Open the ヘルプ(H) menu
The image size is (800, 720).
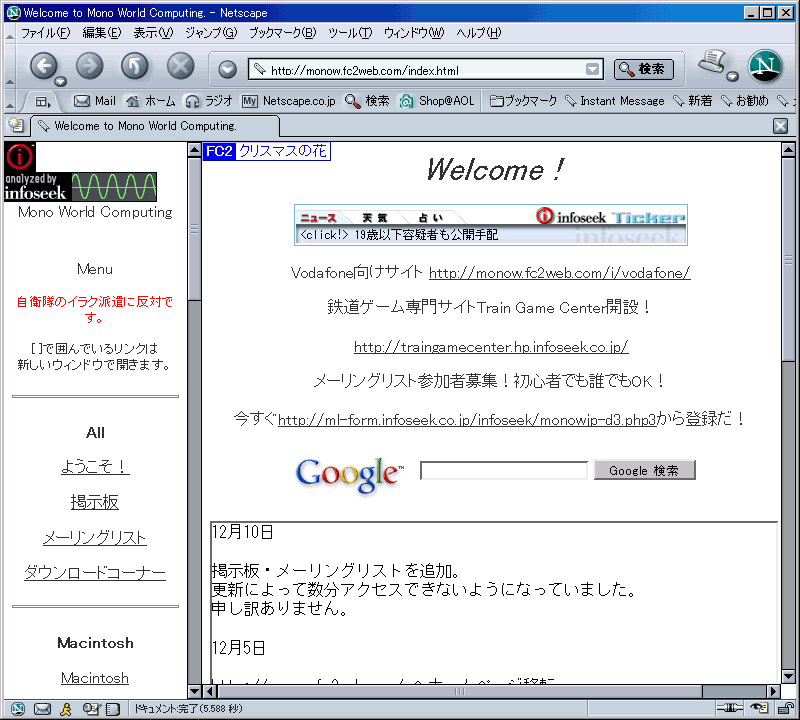coord(479,33)
